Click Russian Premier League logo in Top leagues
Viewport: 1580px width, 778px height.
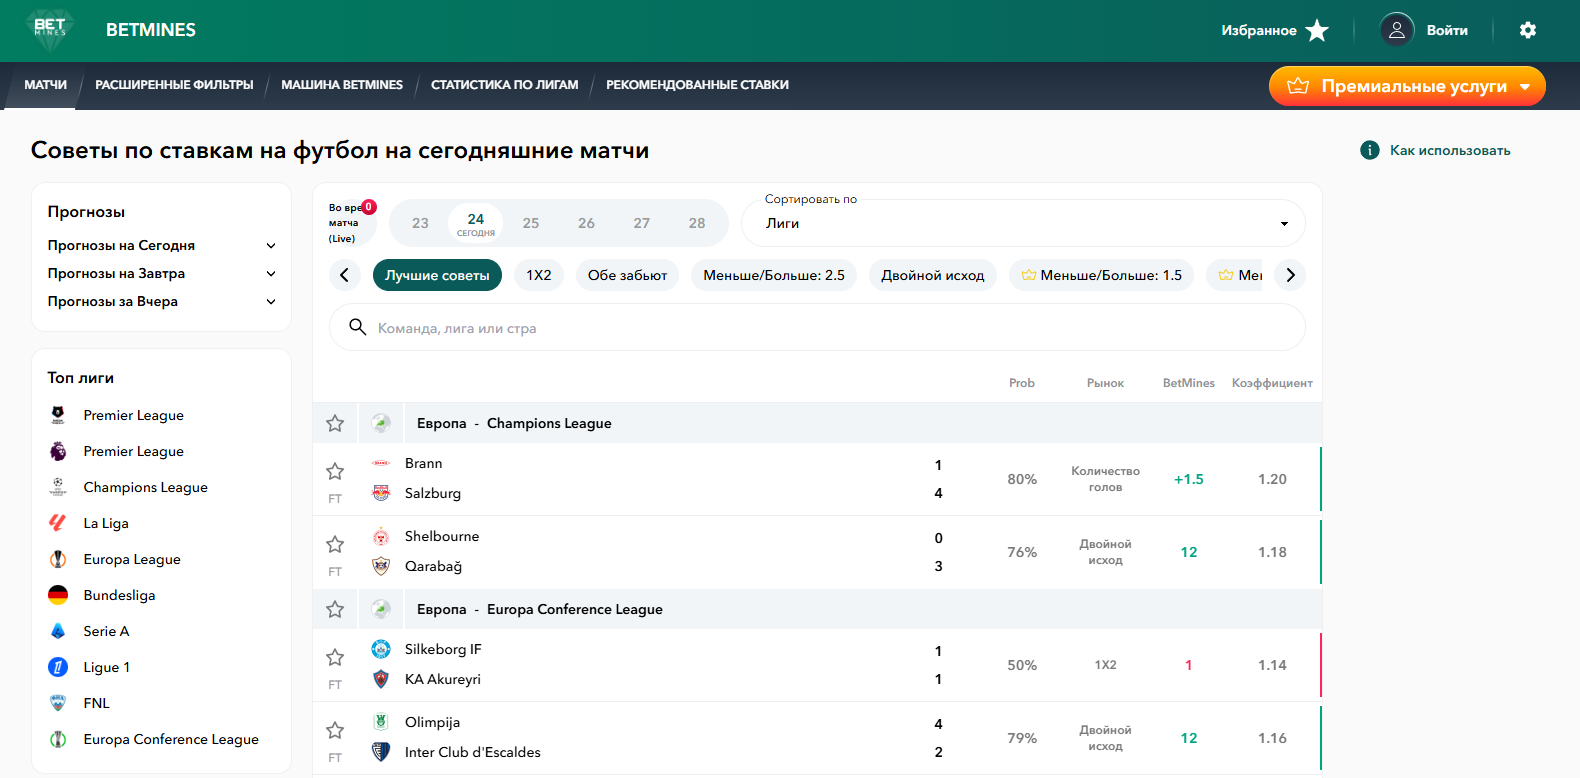(x=58, y=415)
